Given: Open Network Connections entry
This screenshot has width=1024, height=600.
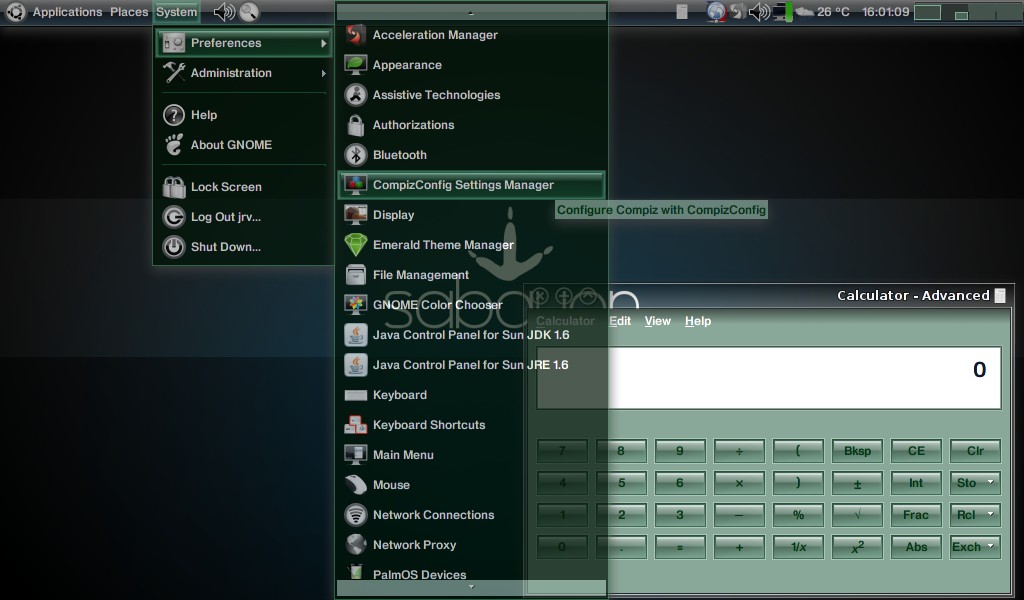Looking at the screenshot, I should point(471,515).
